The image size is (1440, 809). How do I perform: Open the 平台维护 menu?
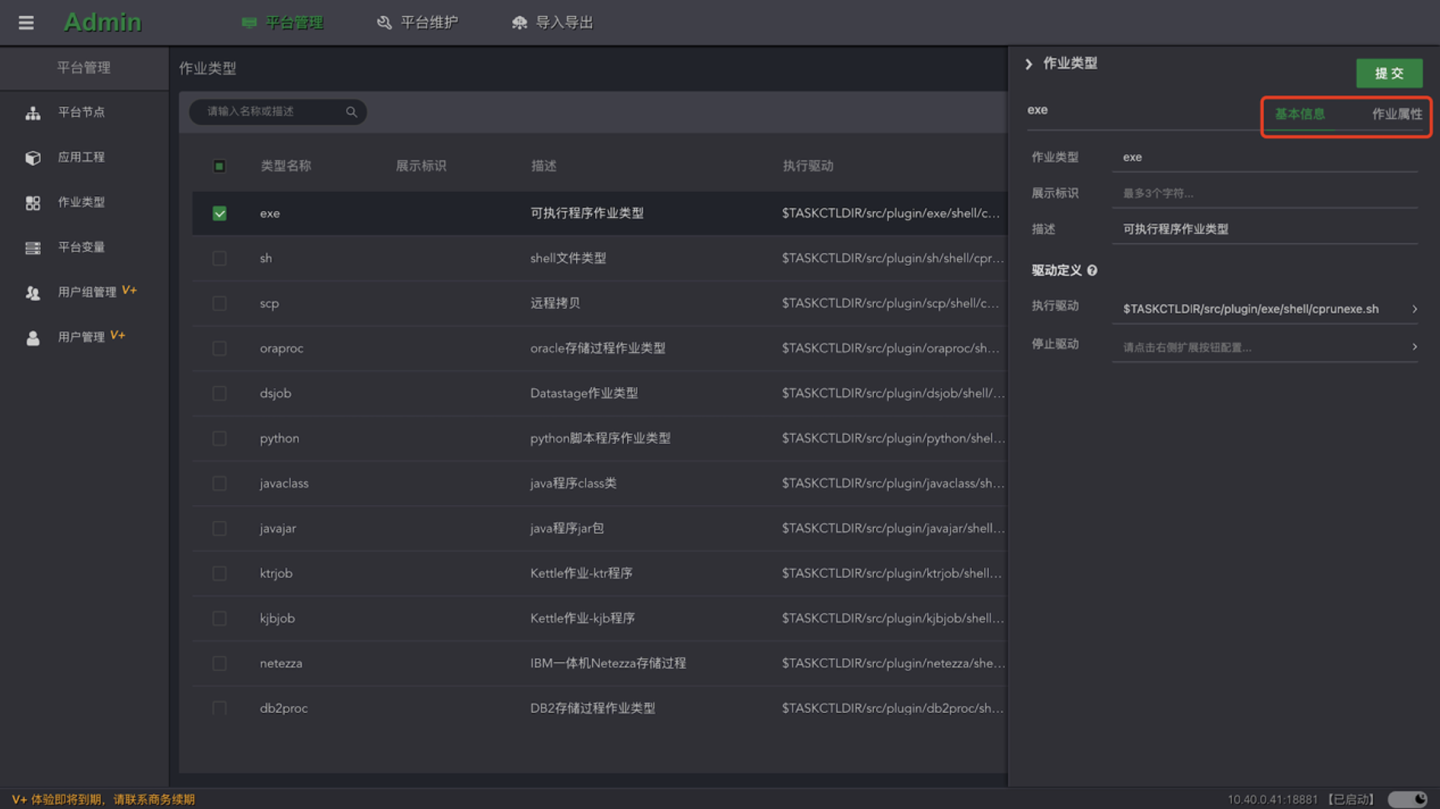[x=418, y=21]
